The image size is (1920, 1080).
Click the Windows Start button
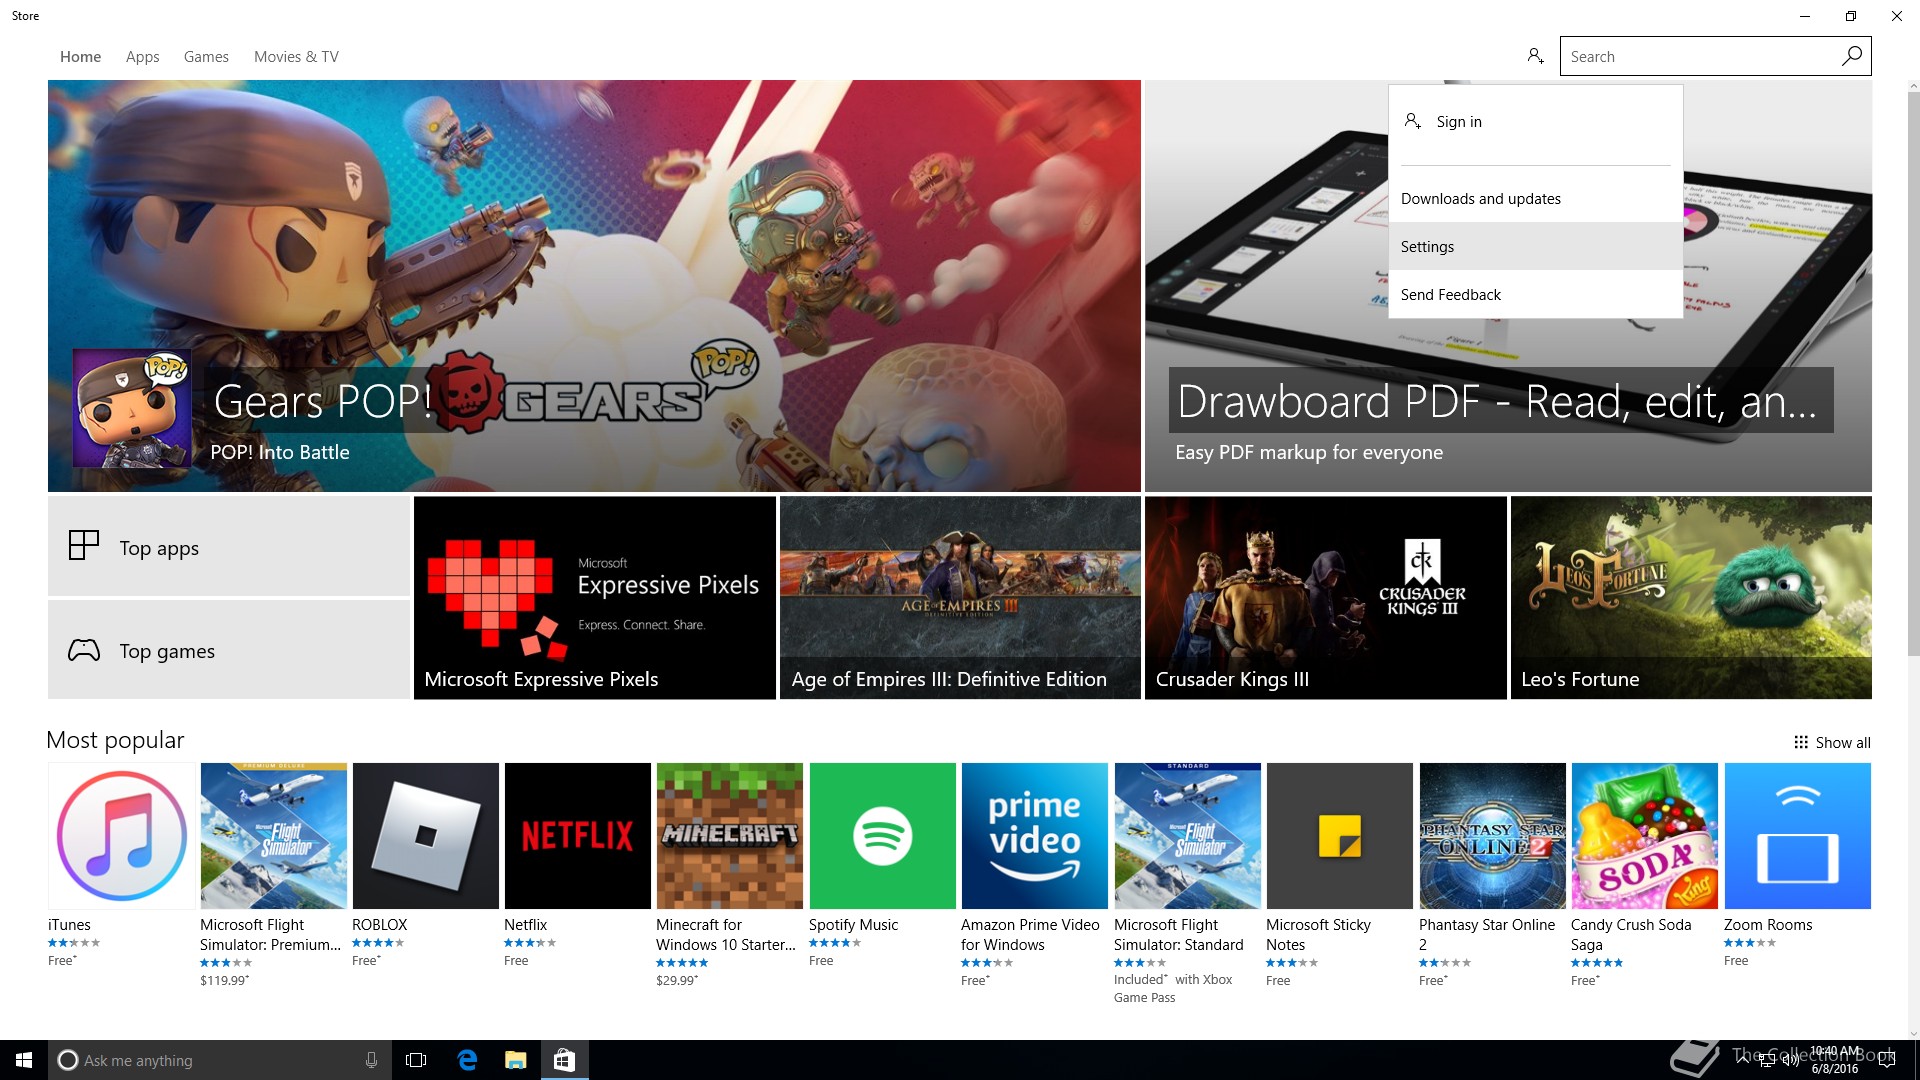(24, 1060)
